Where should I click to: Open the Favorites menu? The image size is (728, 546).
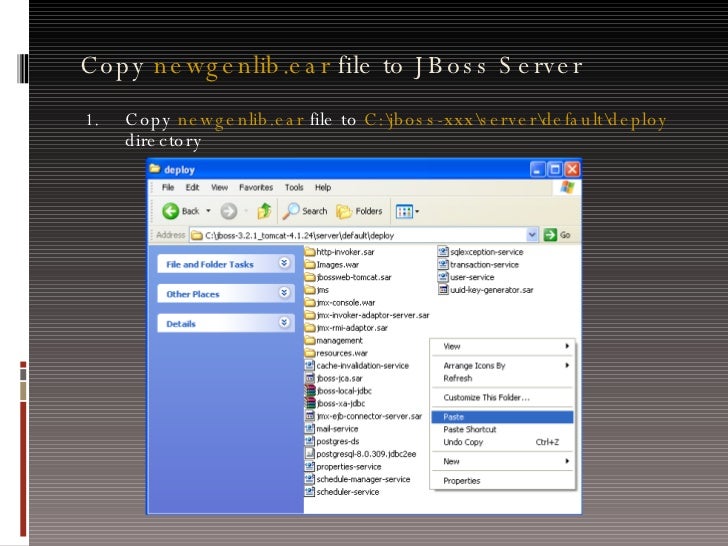pyautogui.click(x=256, y=187)
